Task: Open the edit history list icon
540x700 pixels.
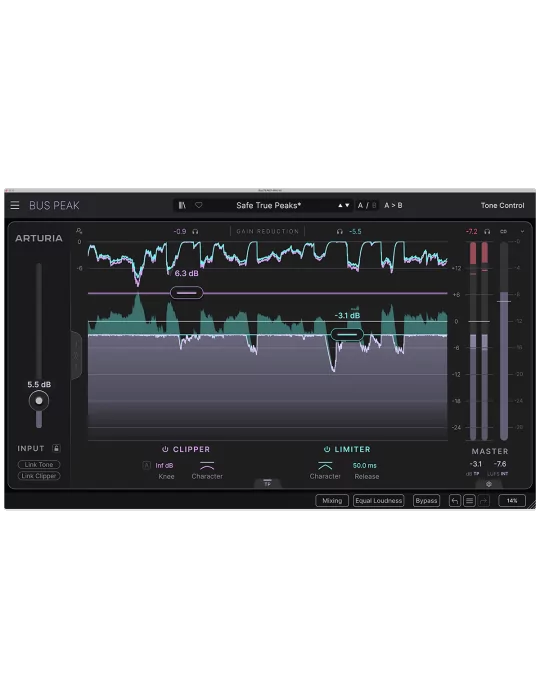Action: coord(469,501)
